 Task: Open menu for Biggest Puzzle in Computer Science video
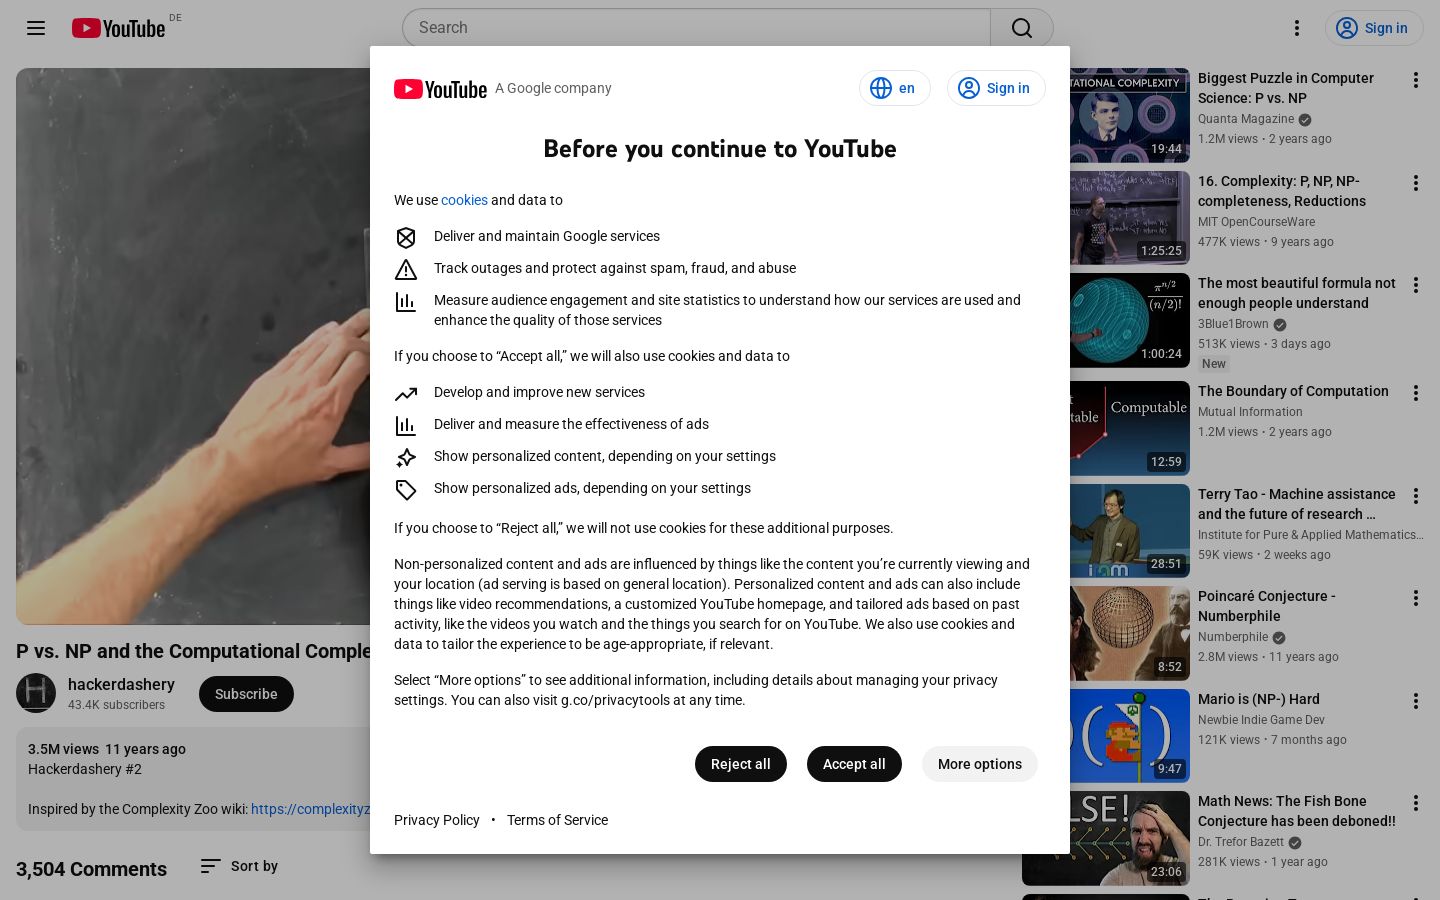[1415, 80]
